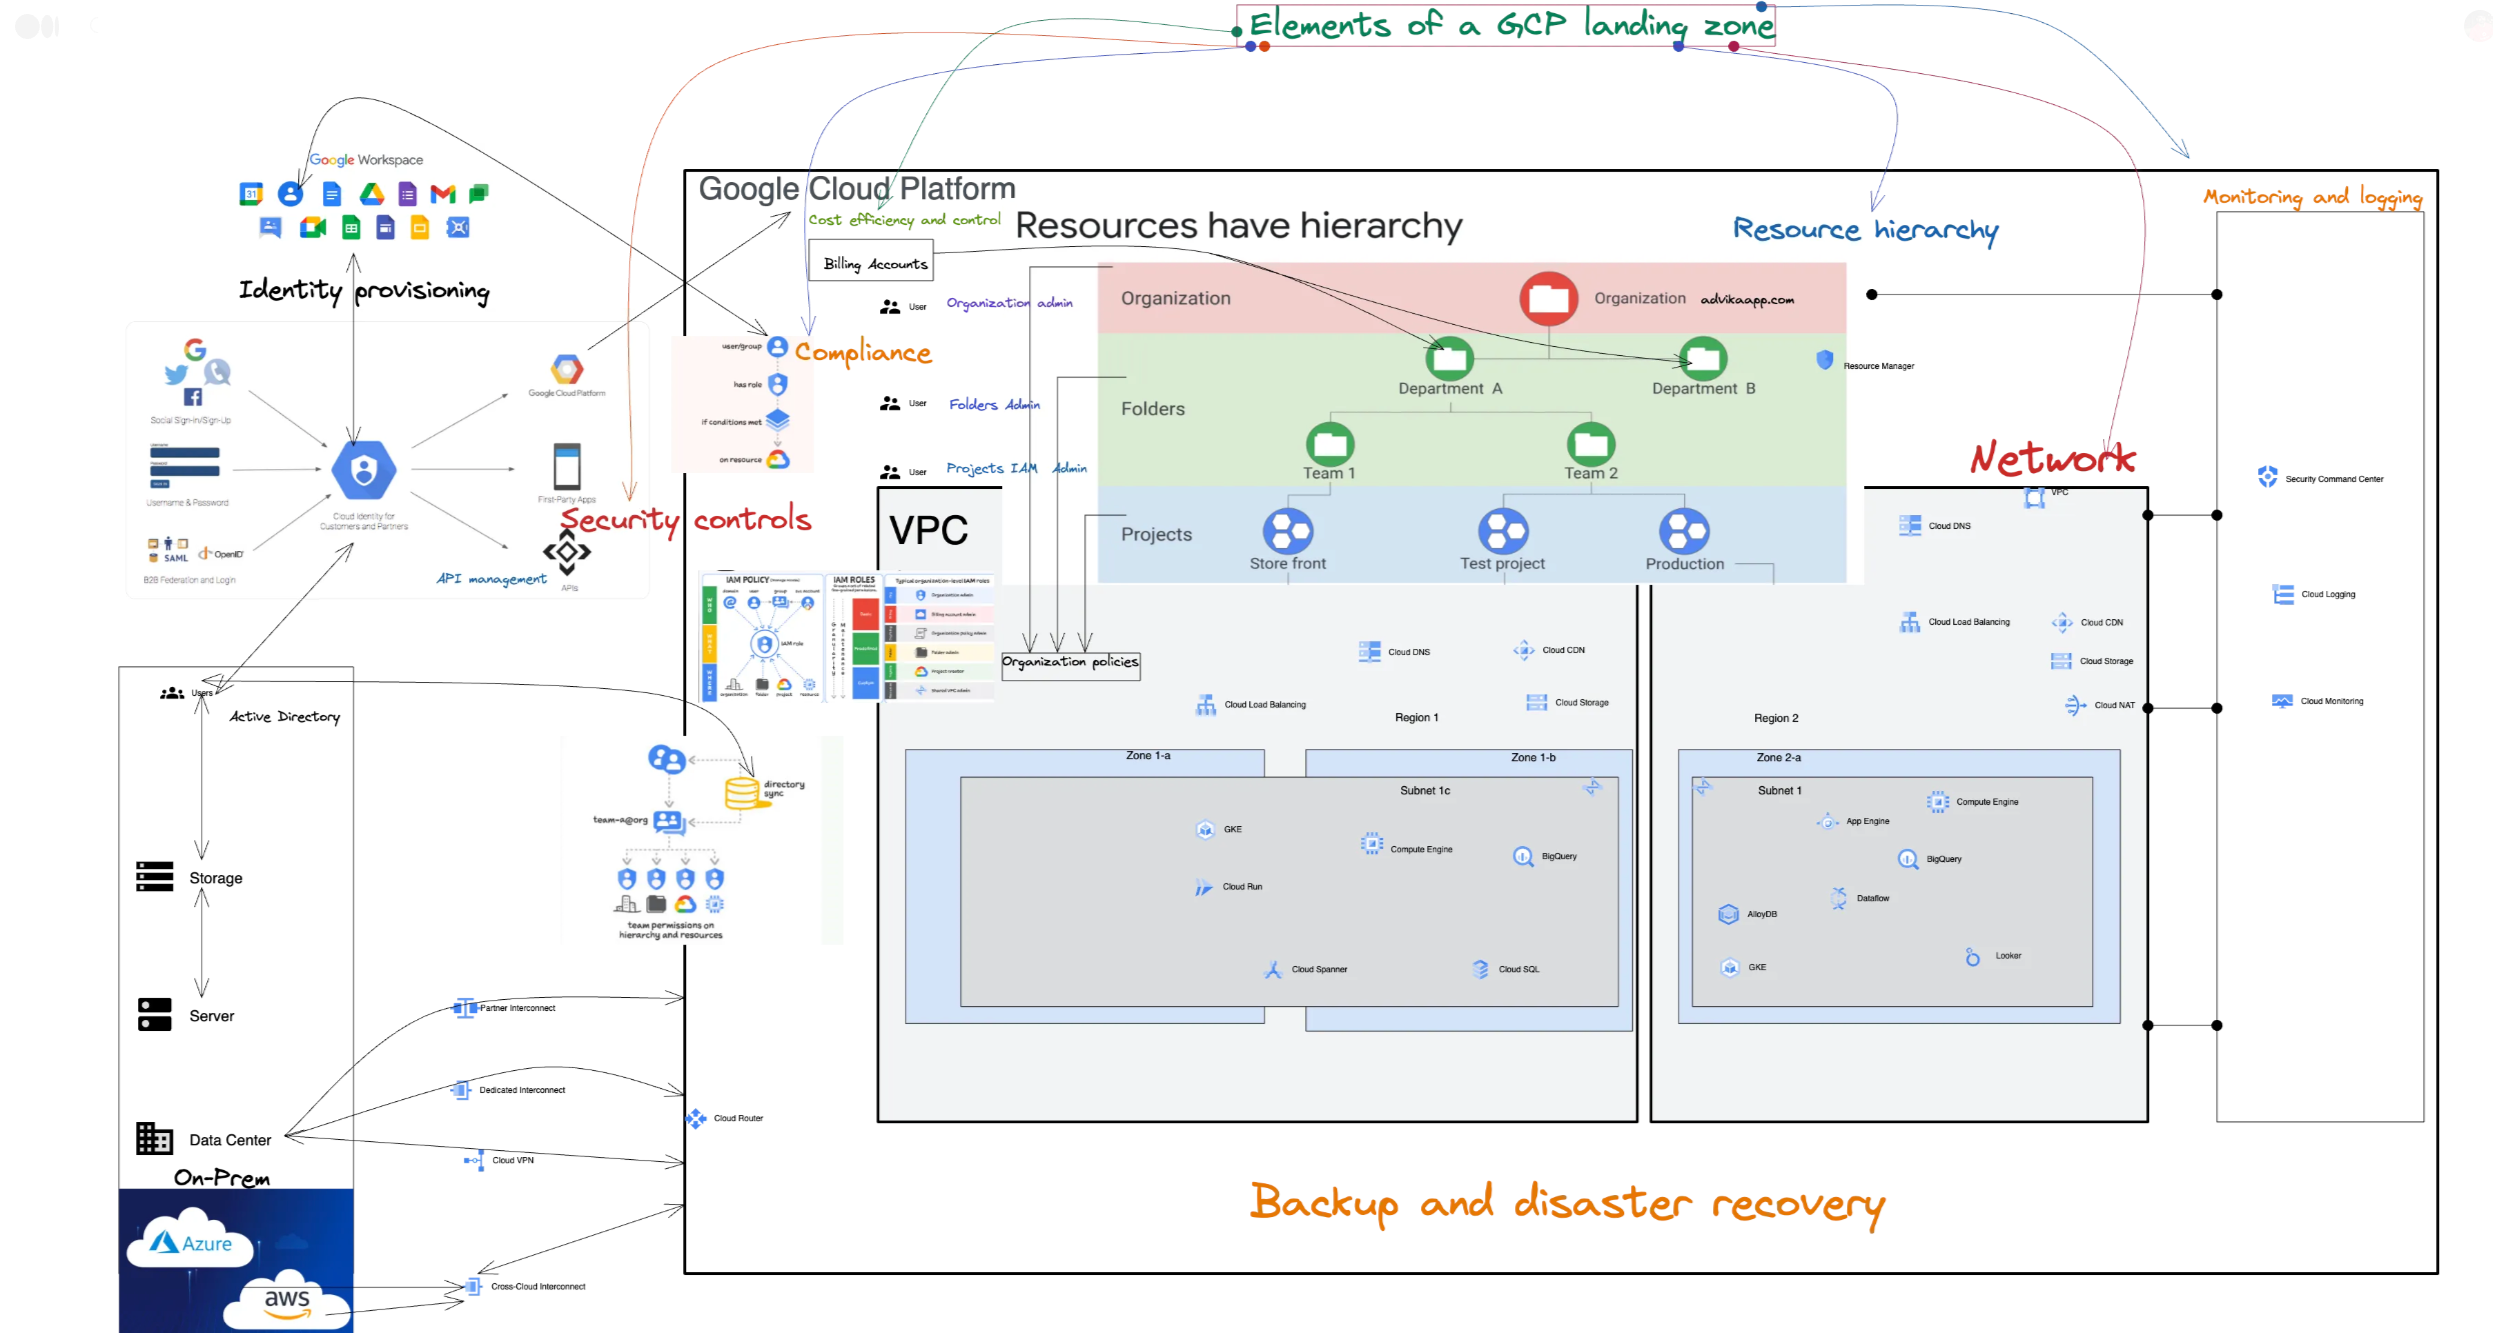Click the Active Directory Users icon

point(172,693)
